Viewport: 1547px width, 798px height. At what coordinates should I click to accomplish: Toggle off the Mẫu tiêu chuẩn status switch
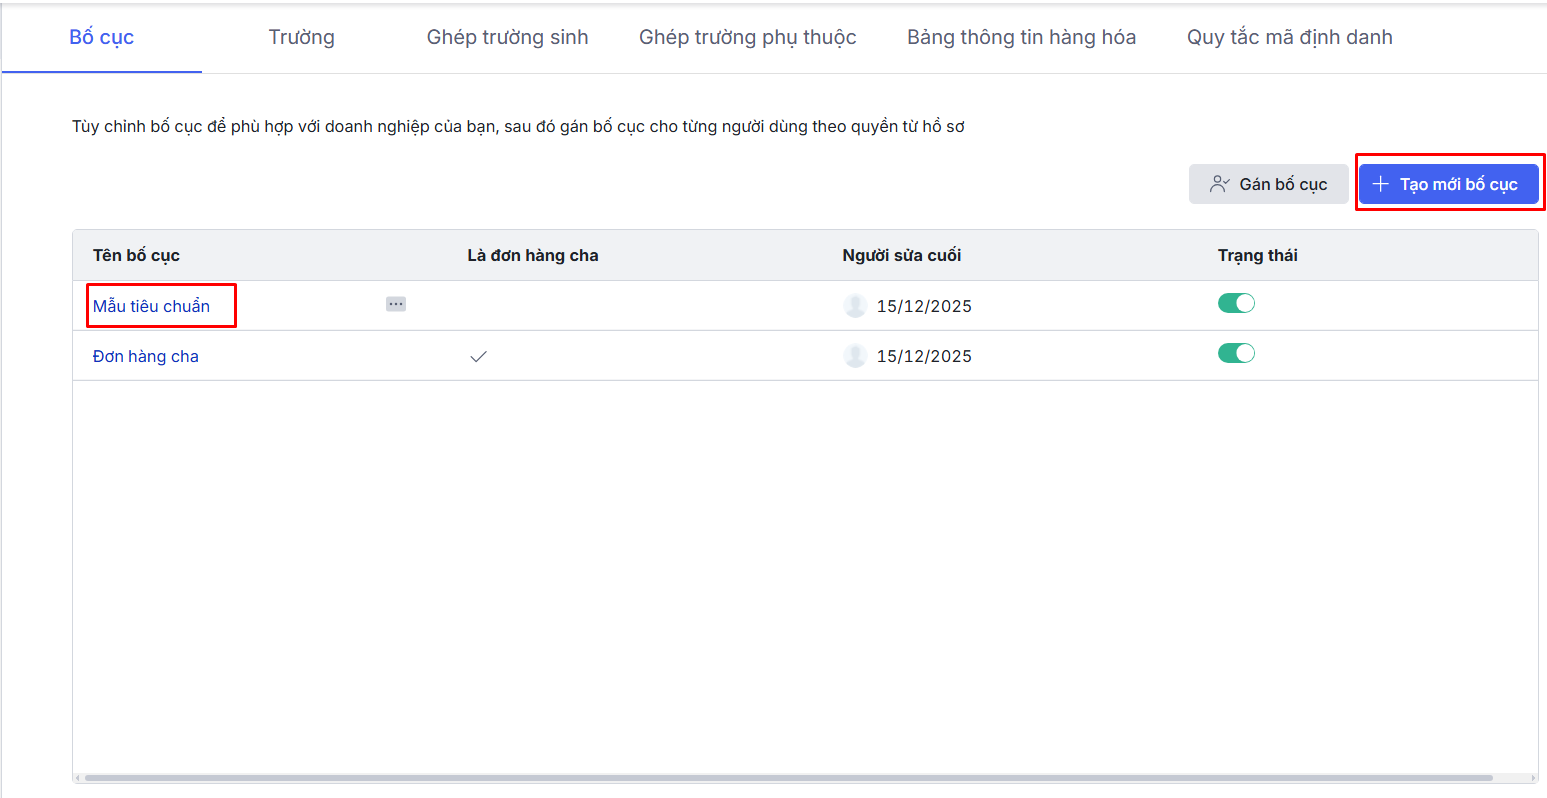click(1236, 304)
